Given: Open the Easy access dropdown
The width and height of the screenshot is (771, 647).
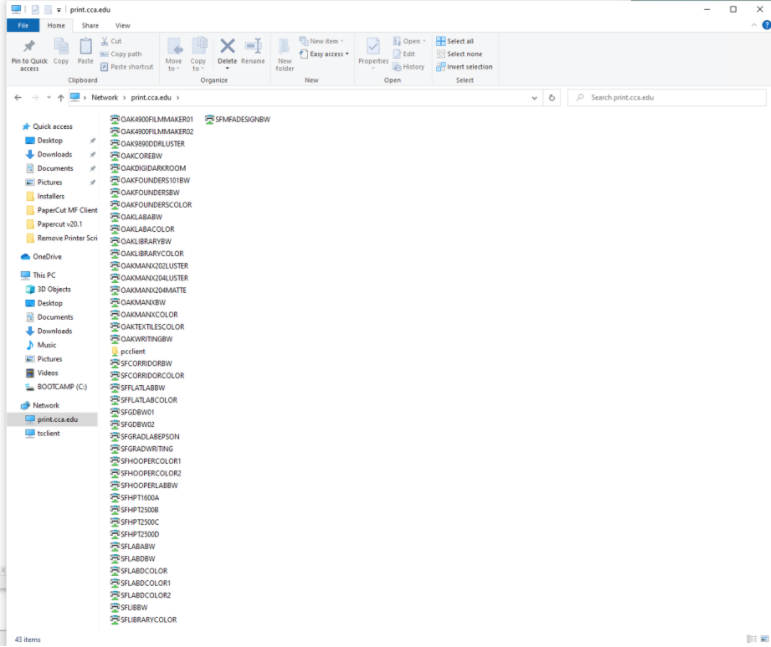Looking at the screenshot, I should [x=325, y=54].
